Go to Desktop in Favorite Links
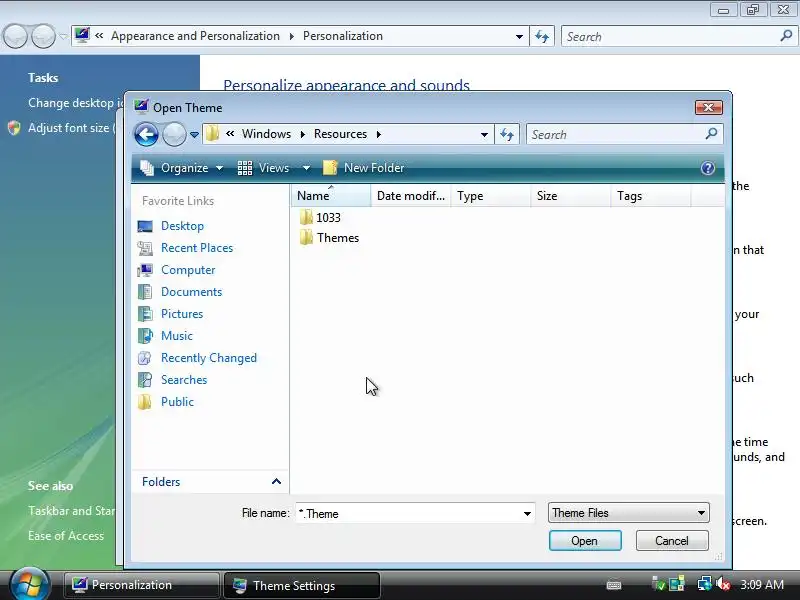Viewport: 800px width, 600px height. (182, 226)
